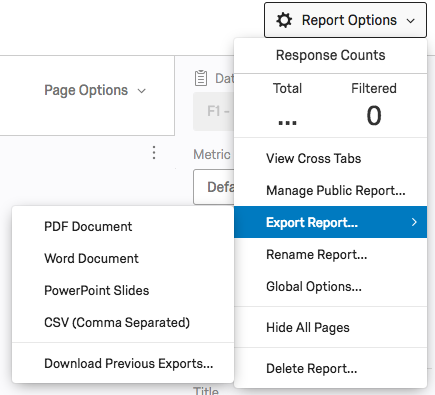Click the clipboard data source icon
The image size is (435, 395).
[x=201, y=78]
